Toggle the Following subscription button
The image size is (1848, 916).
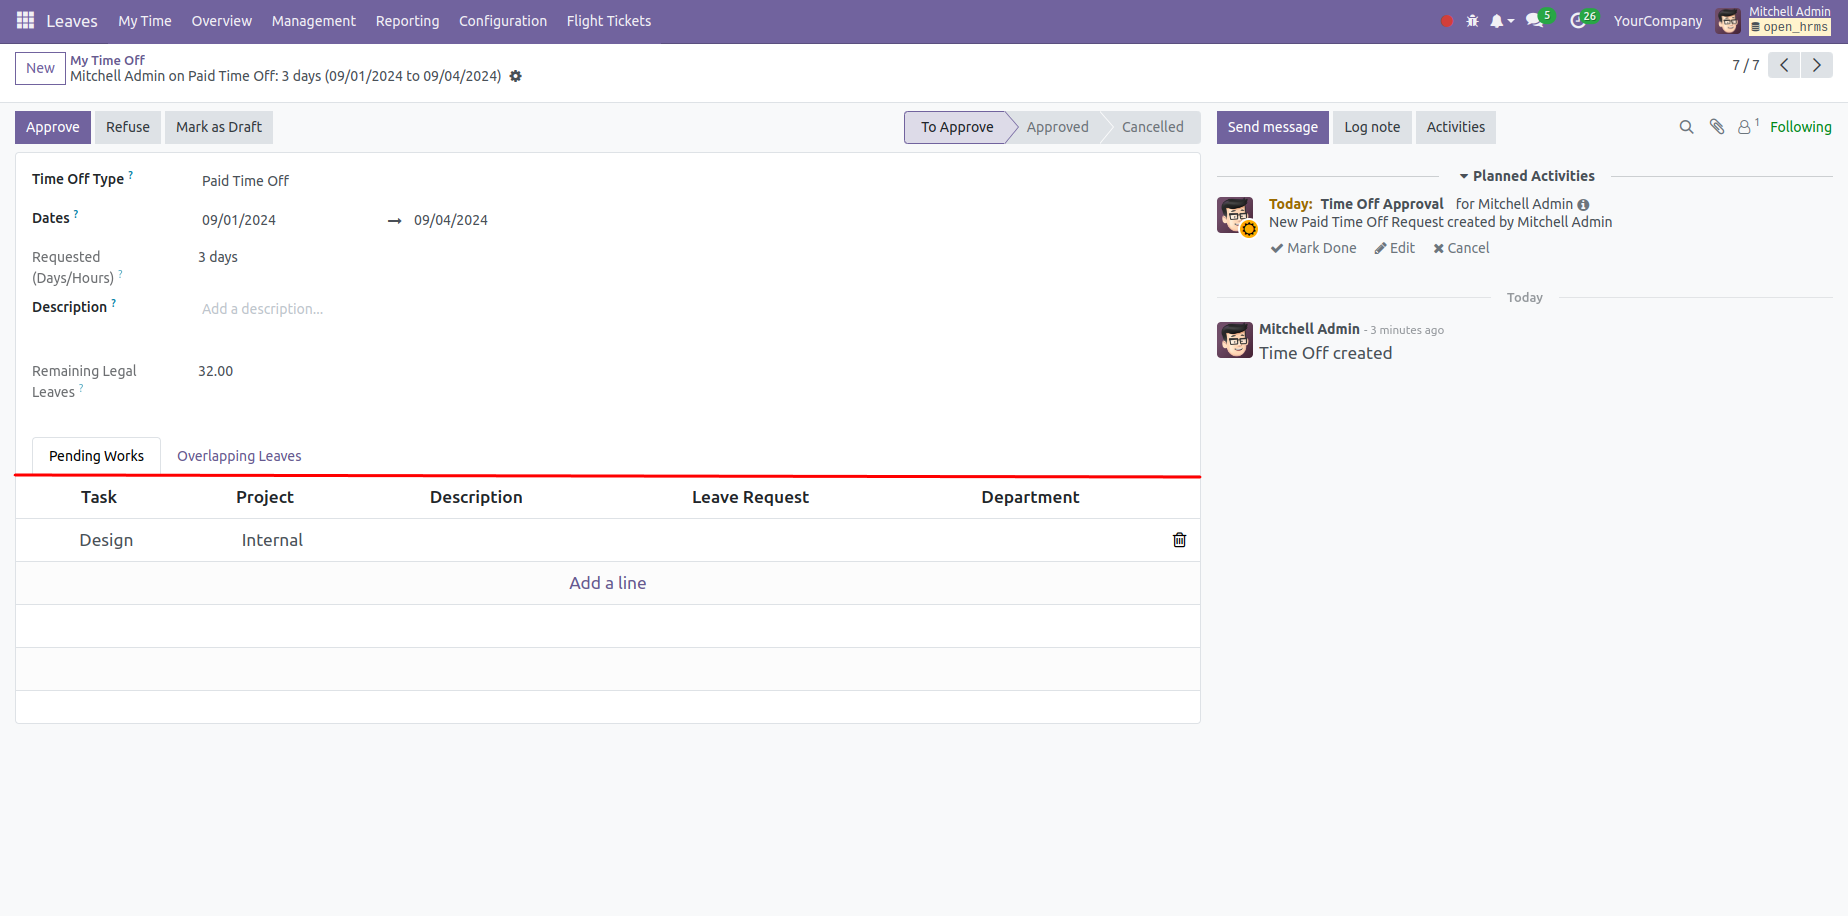pyautogui.click(x=1800, y=127)
